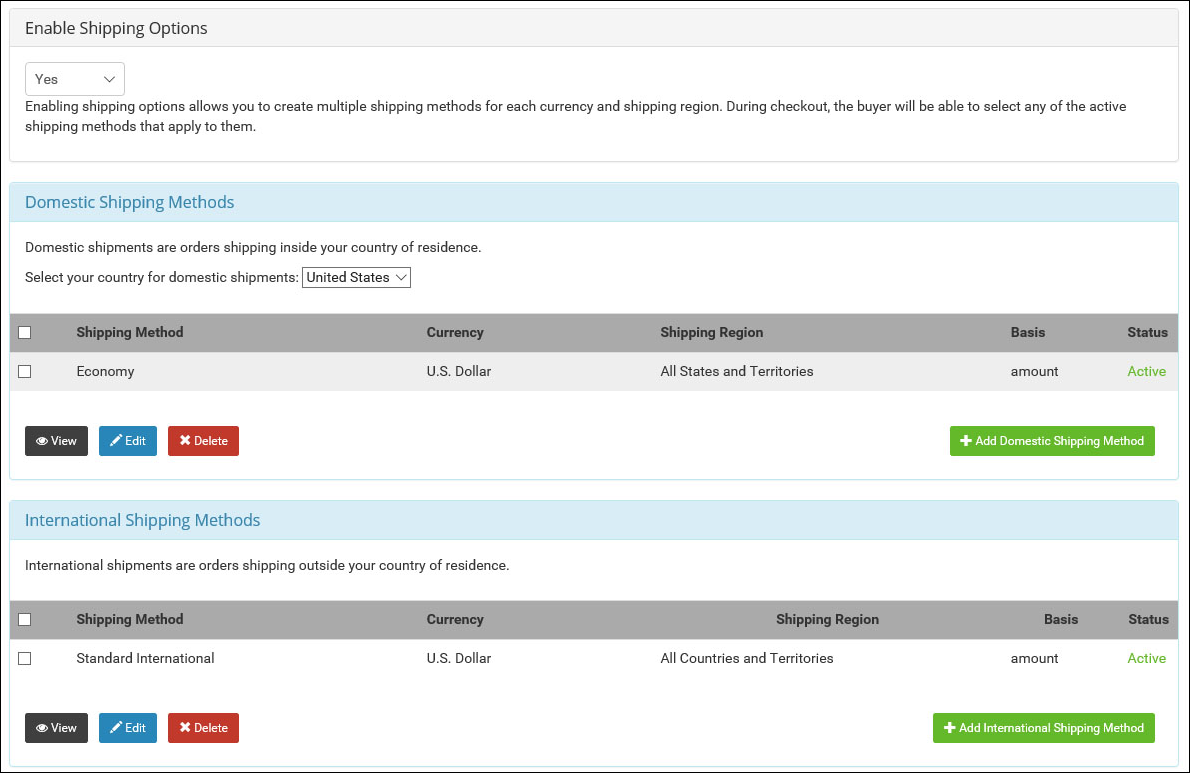This screenshot has height=773, width=1190.
Task: Select all domestic methods via header checkbox
Action: 25,332
